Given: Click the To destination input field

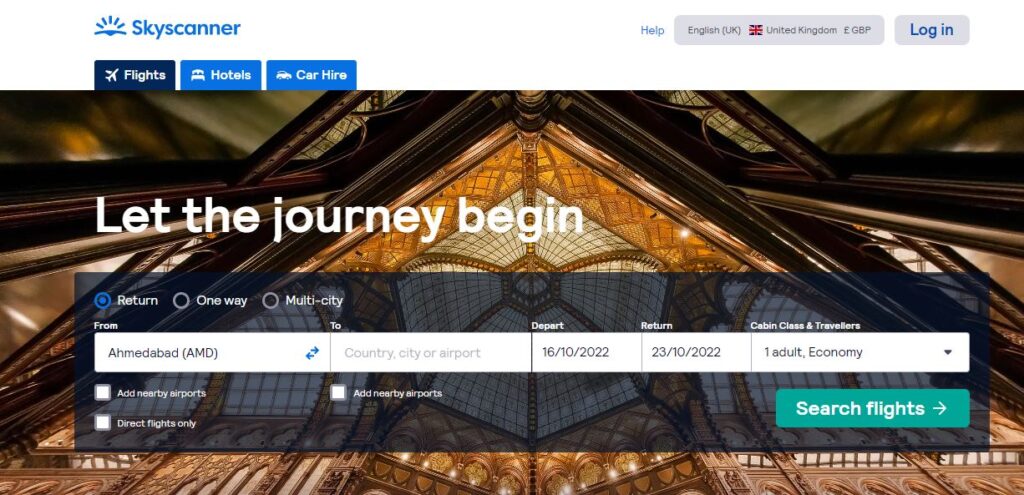Looking at the screenshot, I should coord(431,353).
